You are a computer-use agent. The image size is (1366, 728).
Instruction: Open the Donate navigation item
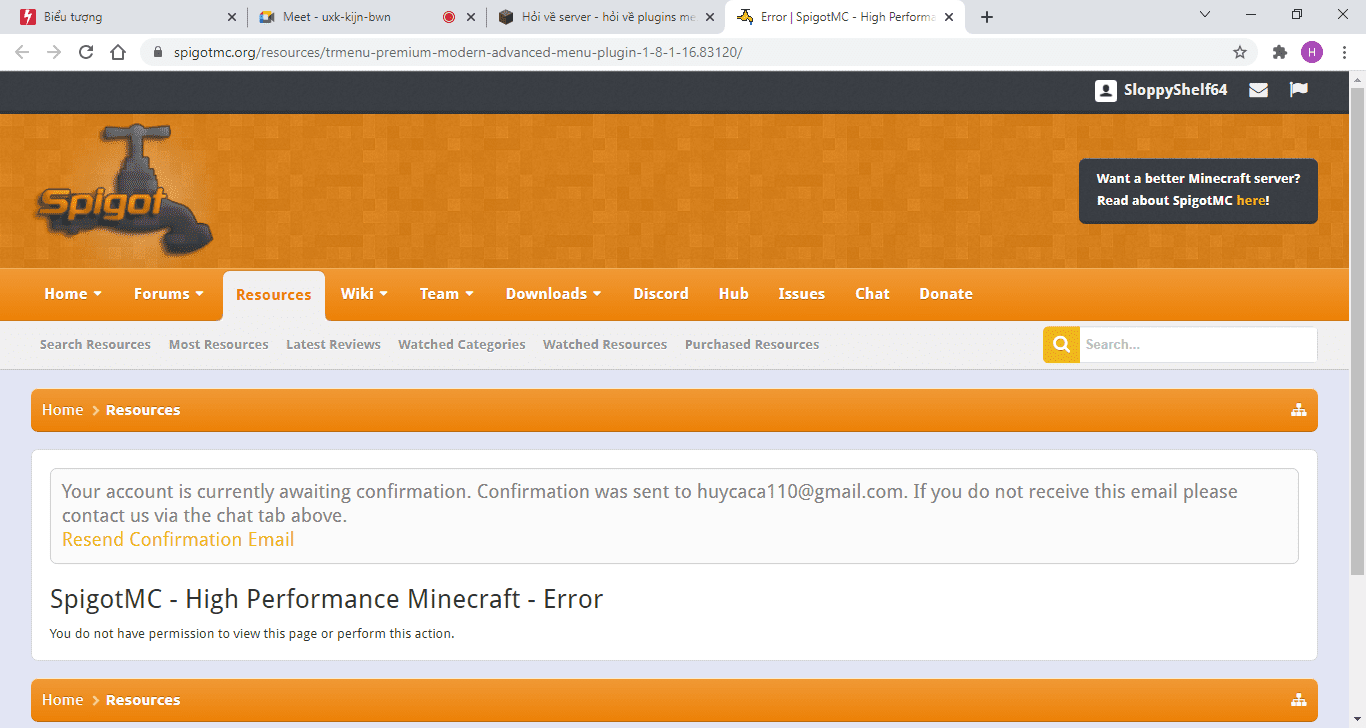(946, 294)
